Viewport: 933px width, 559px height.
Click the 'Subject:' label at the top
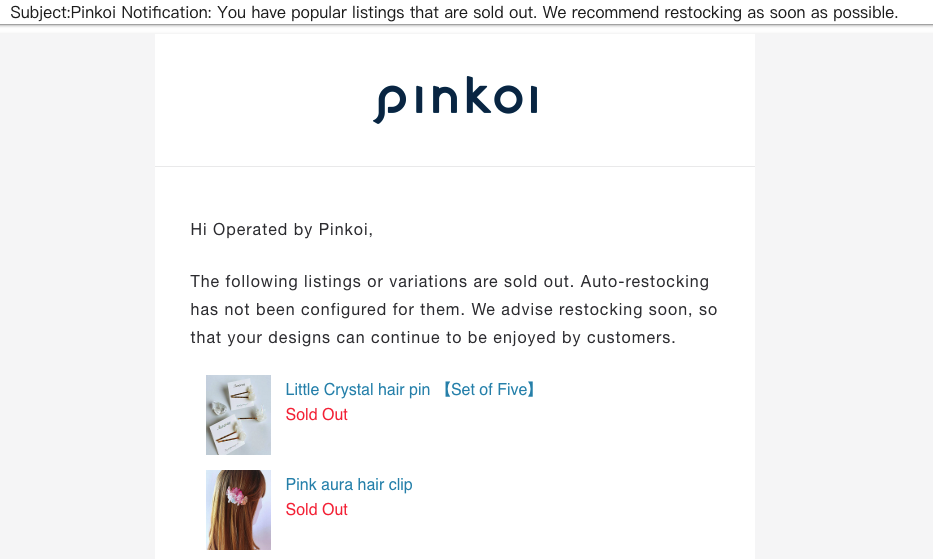pyautogui.click(x=40, y=13)
